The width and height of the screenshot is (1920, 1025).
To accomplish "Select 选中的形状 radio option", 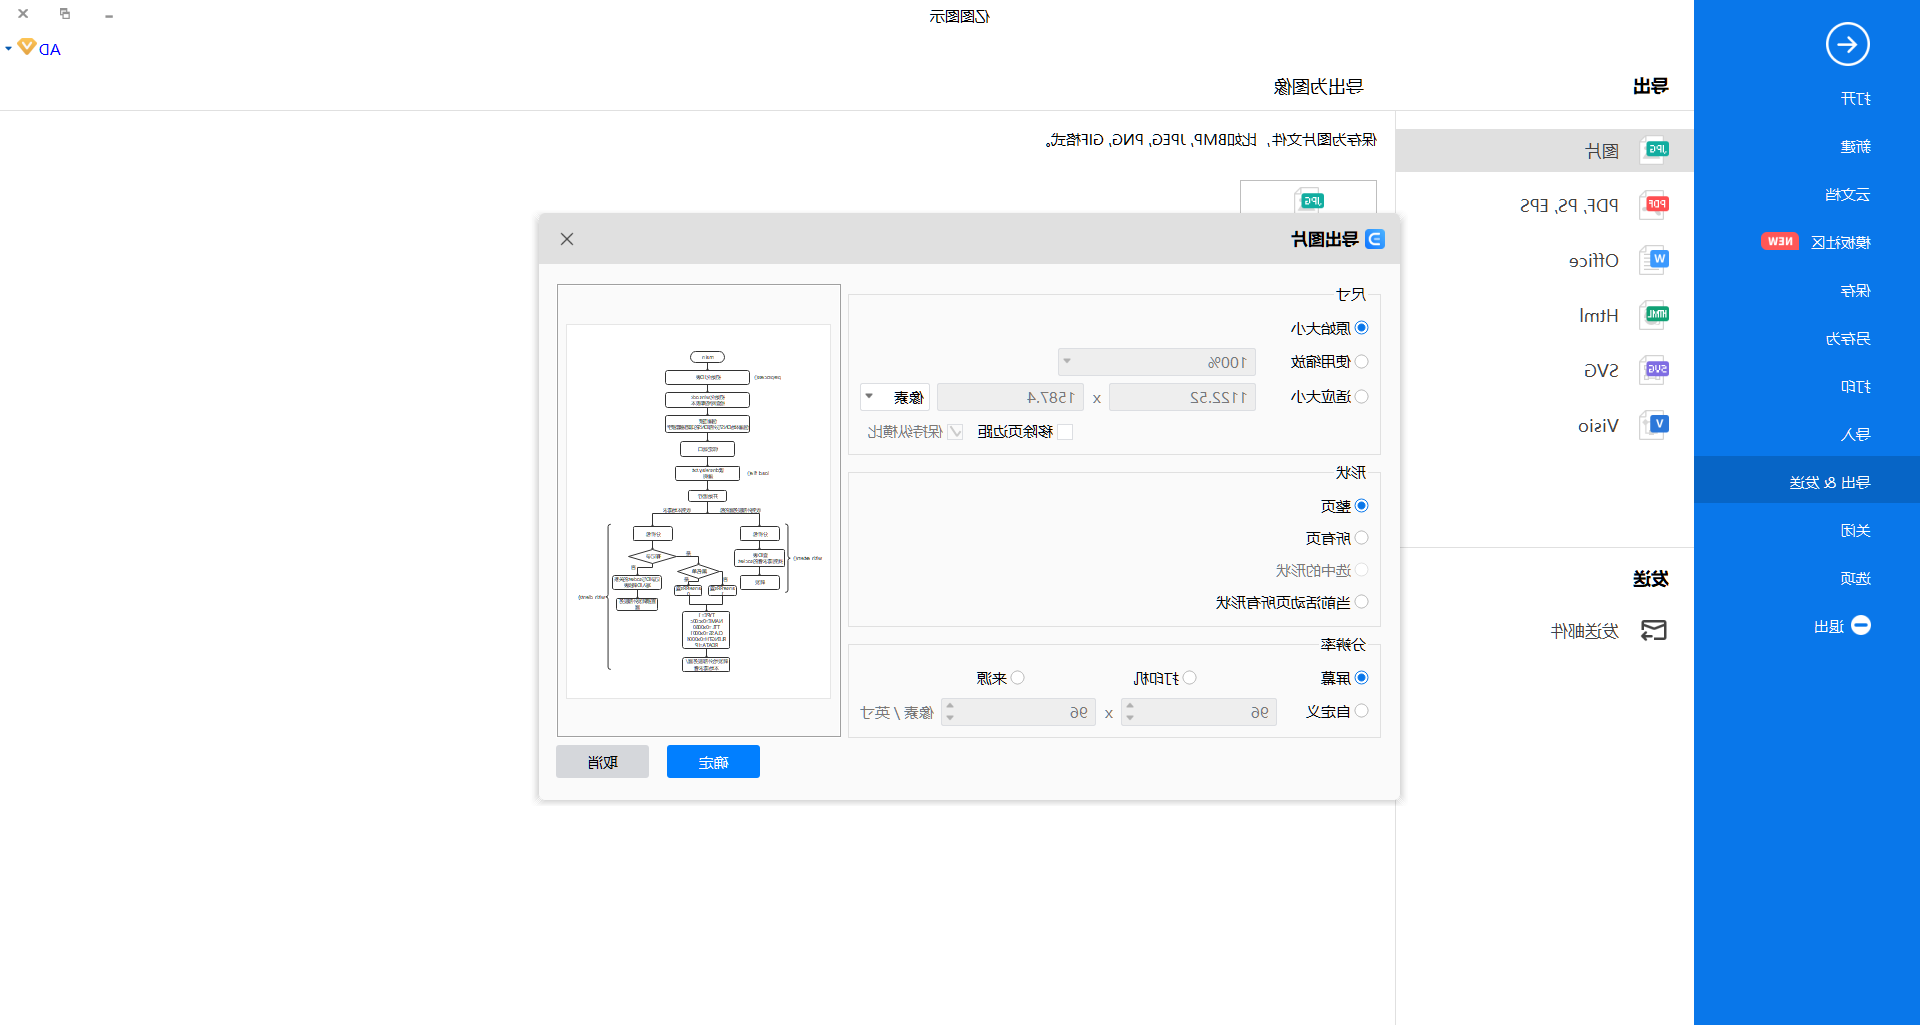I will [x=1362, y=570].
